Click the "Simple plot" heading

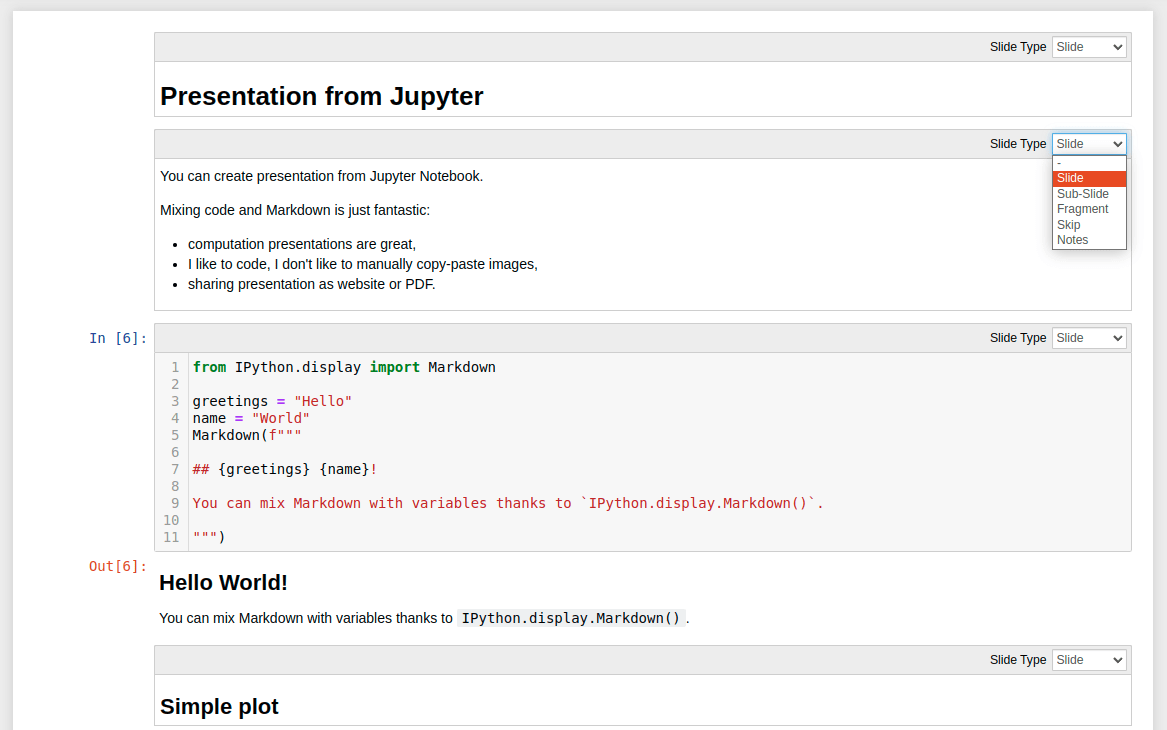219,706
